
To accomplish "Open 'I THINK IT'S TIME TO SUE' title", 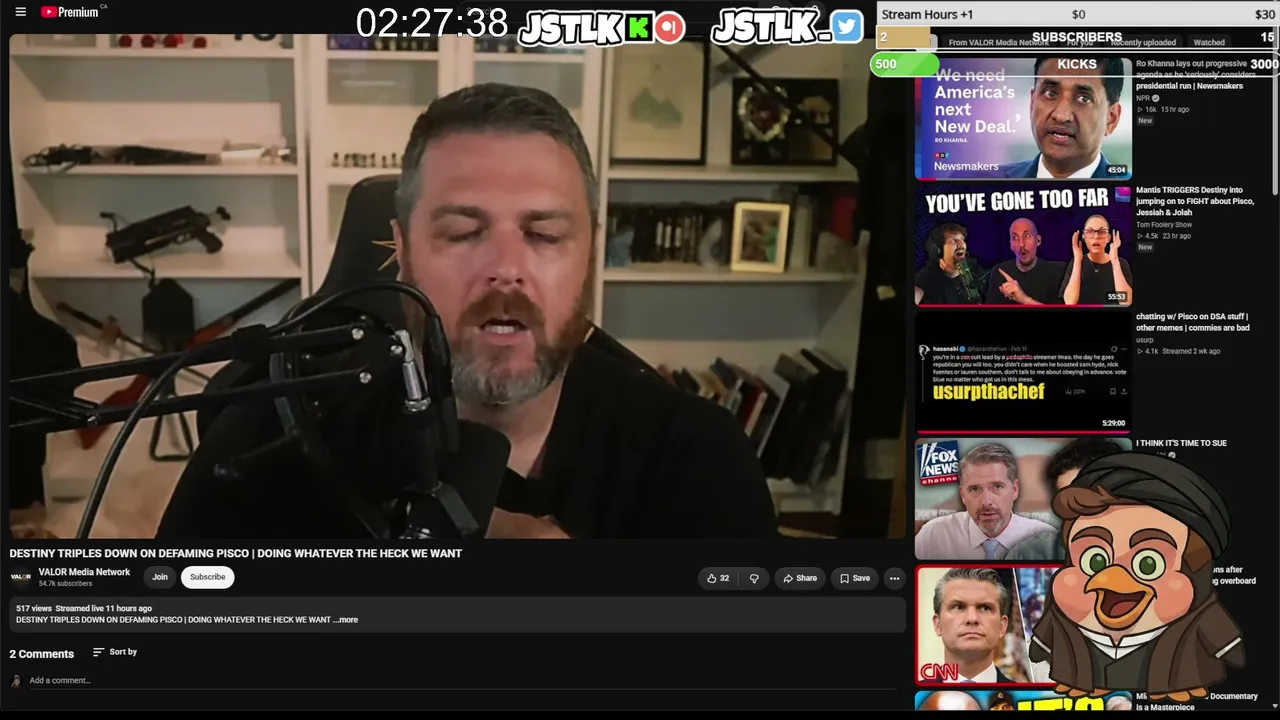I will (x=1181, y=443).
